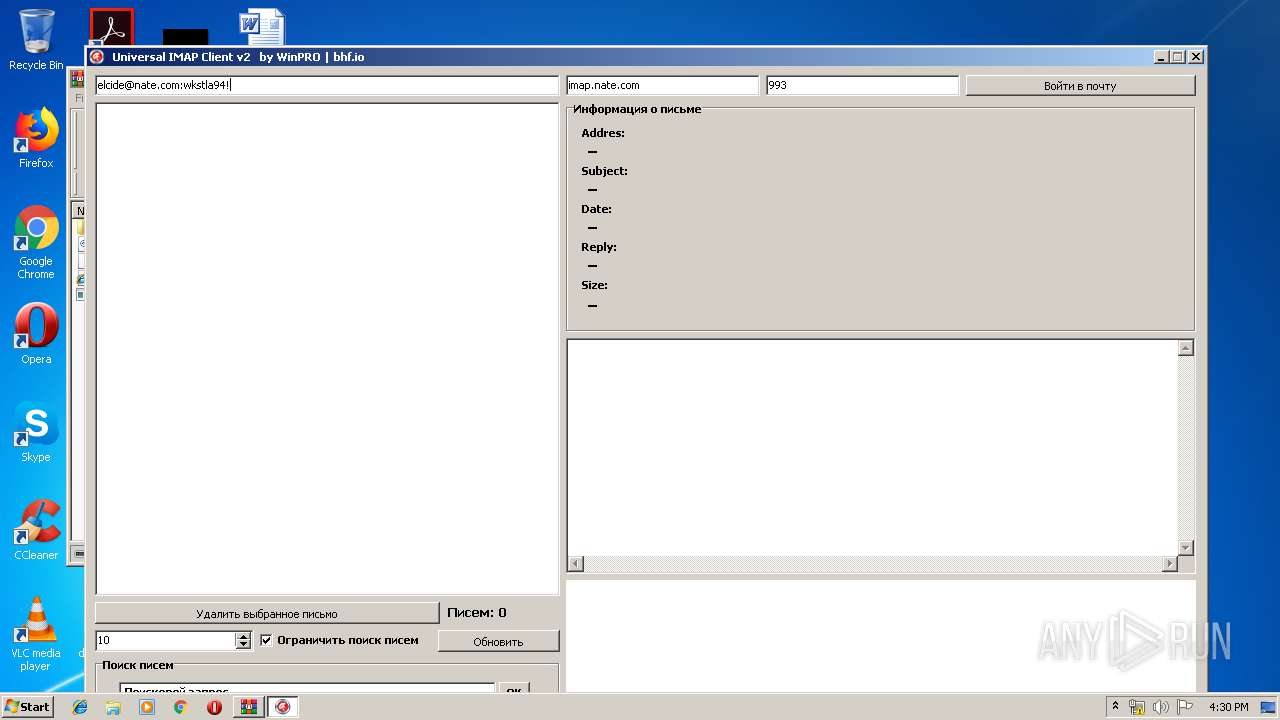Click the Universal IMAP Client title bar icon

point(97,57)
